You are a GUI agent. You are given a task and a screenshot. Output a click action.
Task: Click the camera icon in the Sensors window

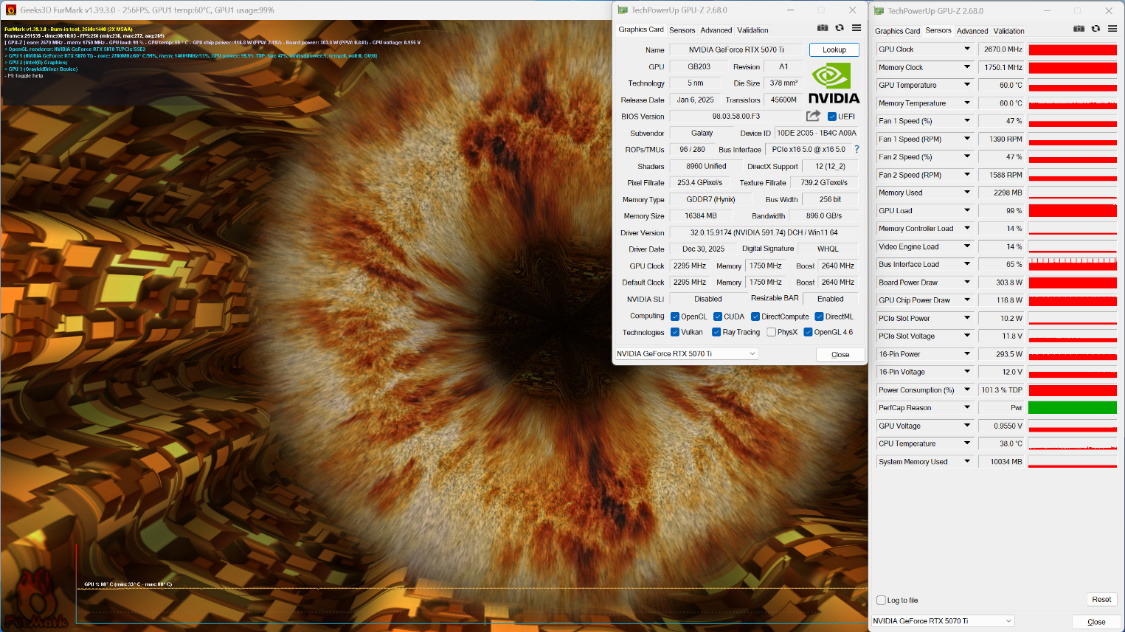(x=1078, y=29)
